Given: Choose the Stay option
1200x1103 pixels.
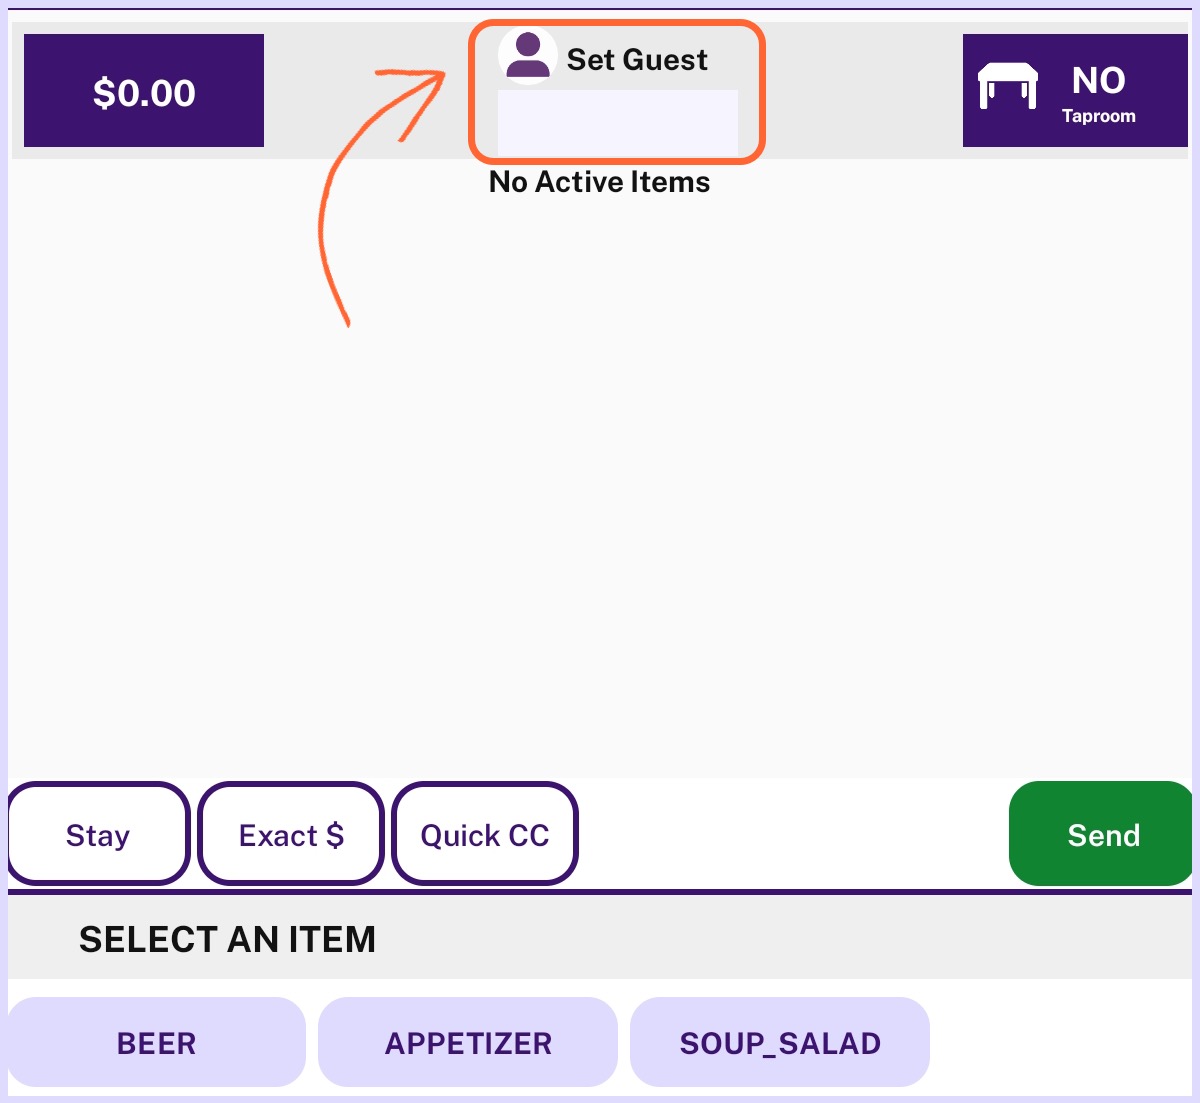Looking at the screenshot, I should [98, 834].
